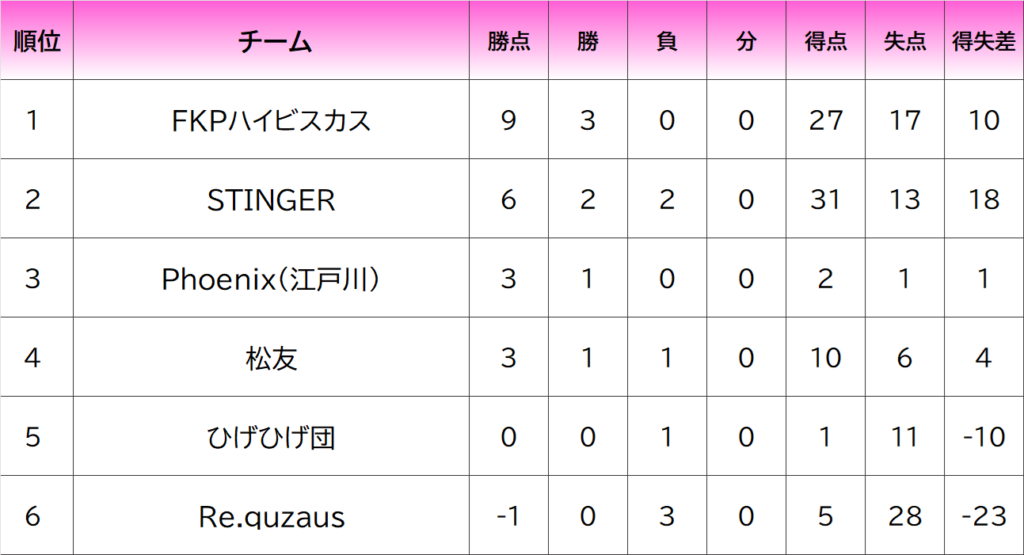
Task: Click the Phoenix(江戸川) team cell
Action: [271, 279]
